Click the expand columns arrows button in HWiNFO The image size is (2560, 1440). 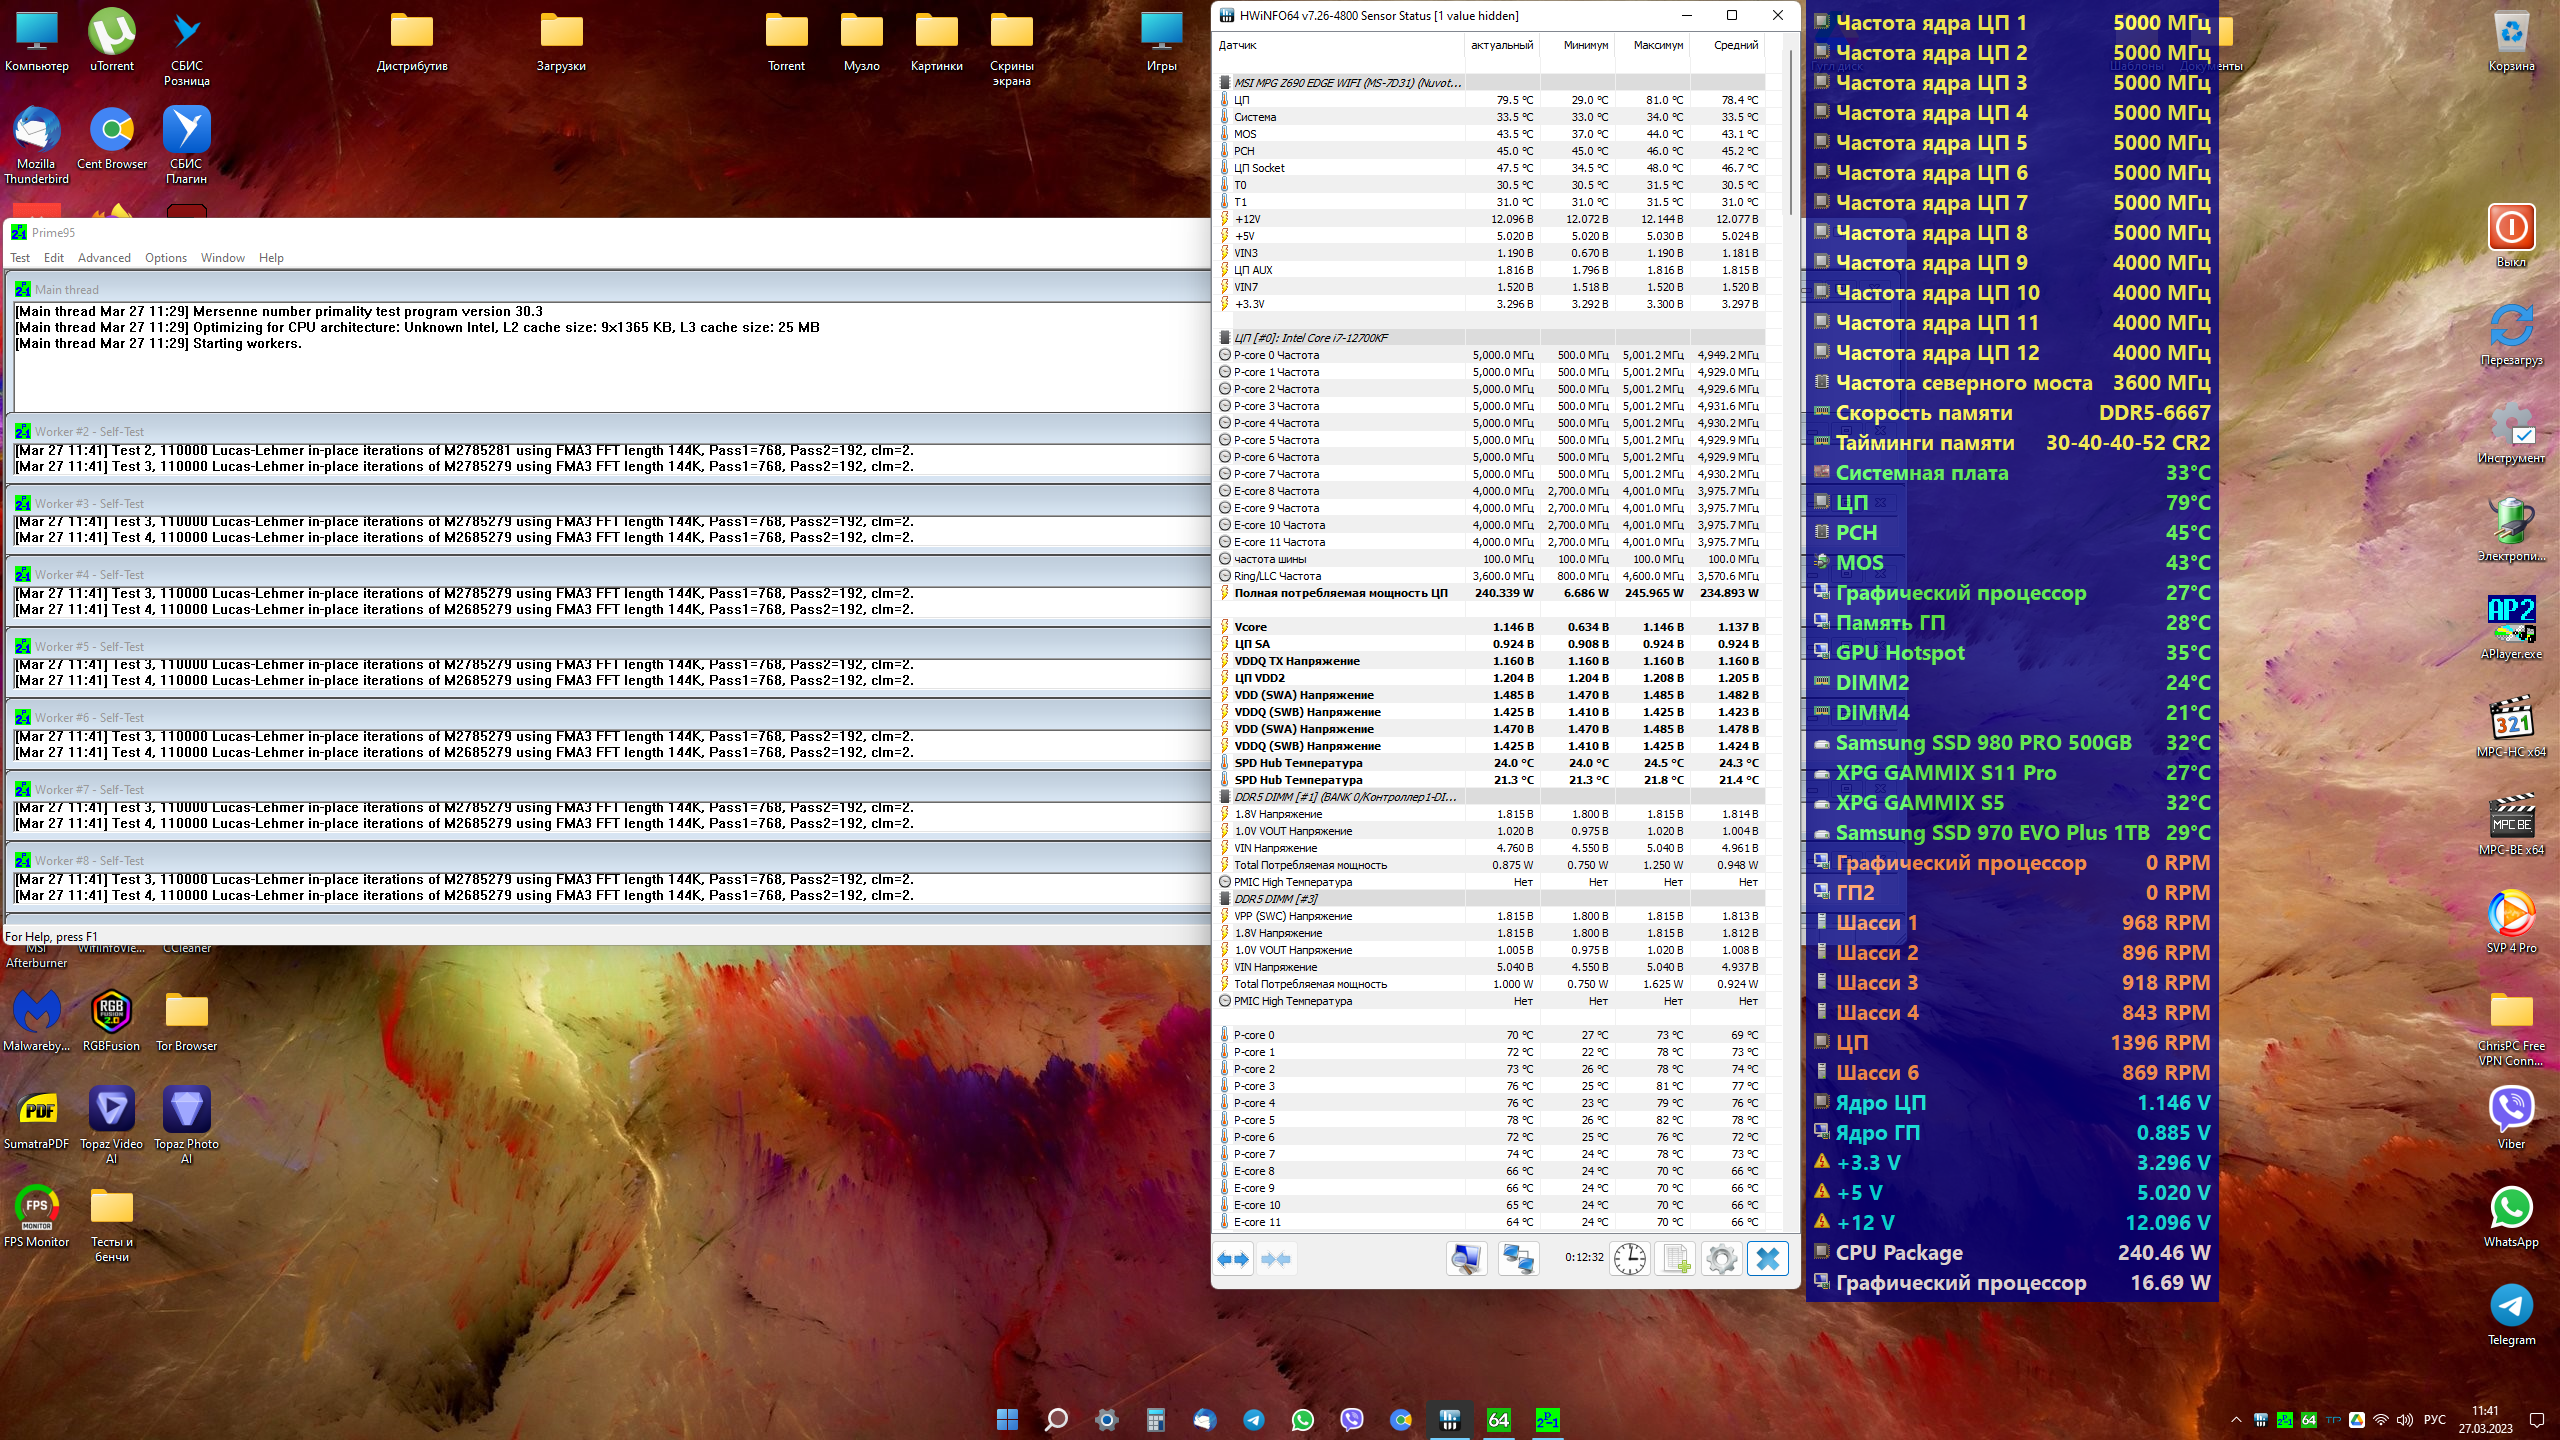coord(1233,1259)
